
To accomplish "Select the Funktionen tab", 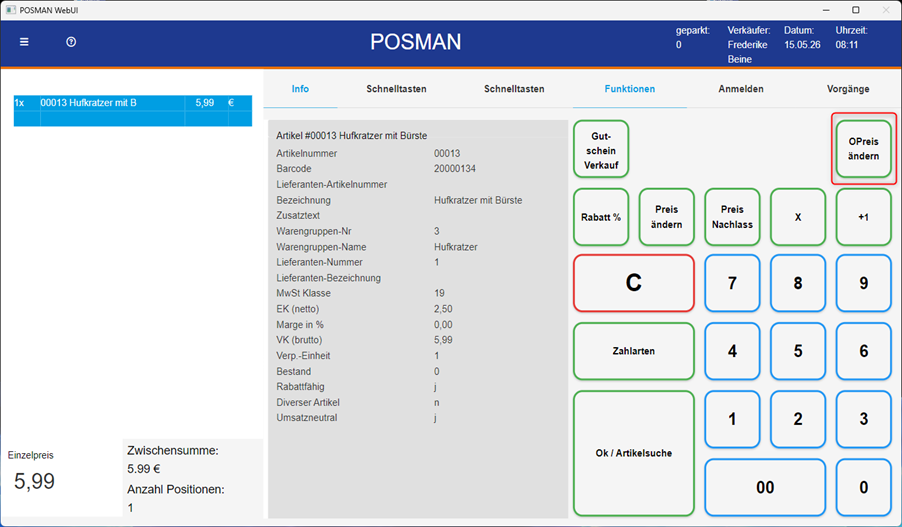I will (629, 89).
